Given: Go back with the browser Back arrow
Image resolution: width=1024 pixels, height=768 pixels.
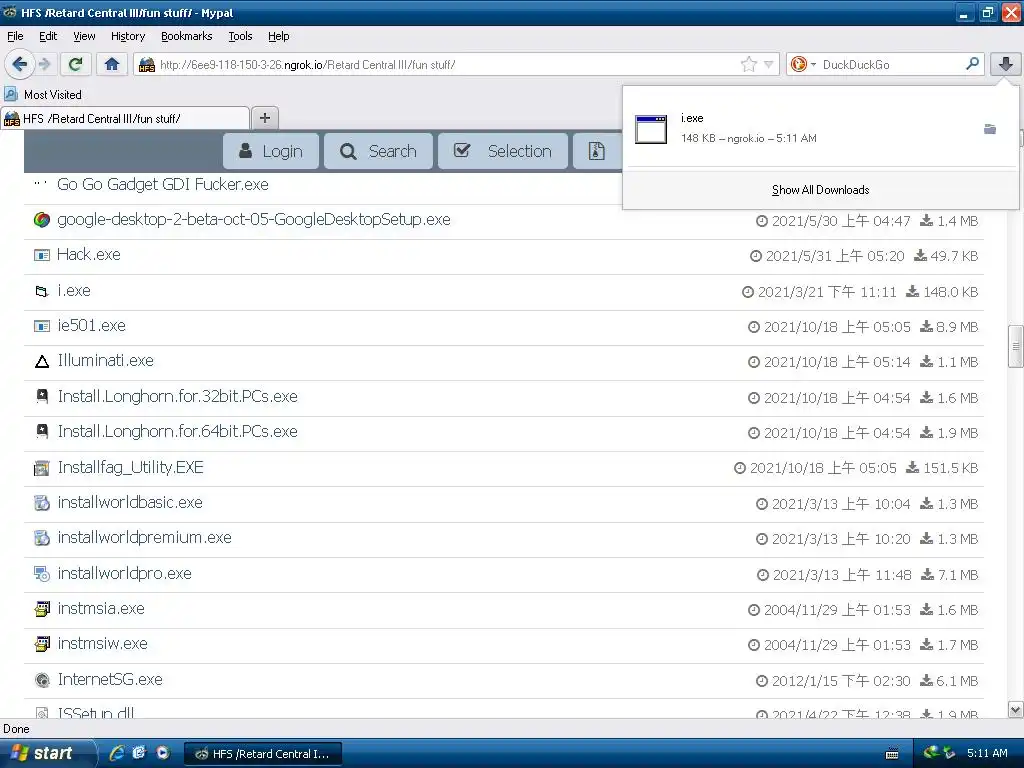Looking at the screenshot, I should pyautogui.click(x=19, y=64).
